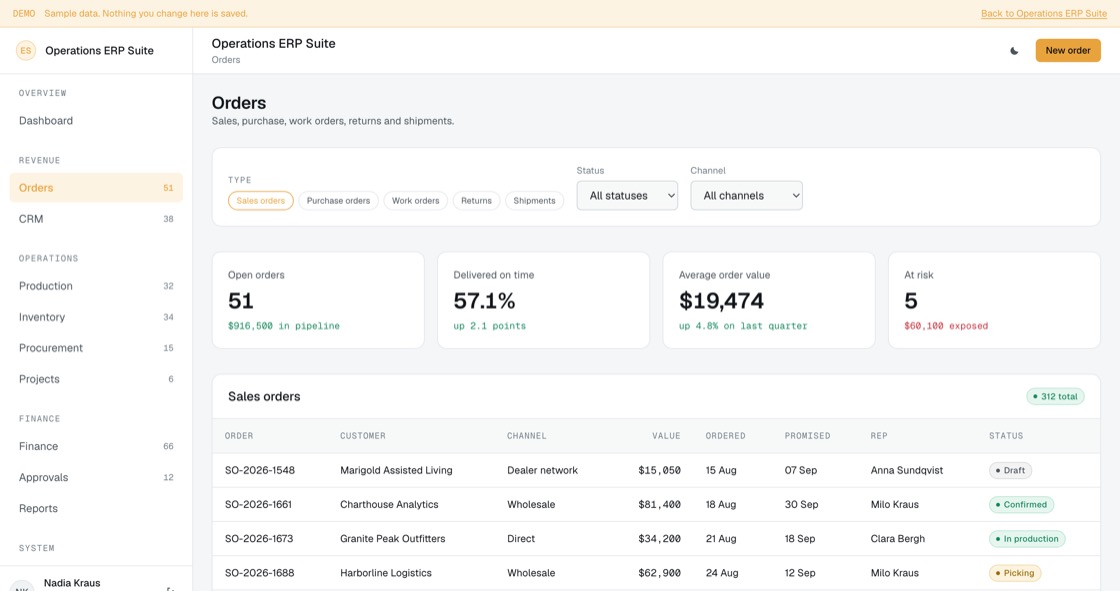Image resolution: width=1120 pixels, height=591 pixels.
Task: Click the Picking status badge
Action: click(1015, 573)
